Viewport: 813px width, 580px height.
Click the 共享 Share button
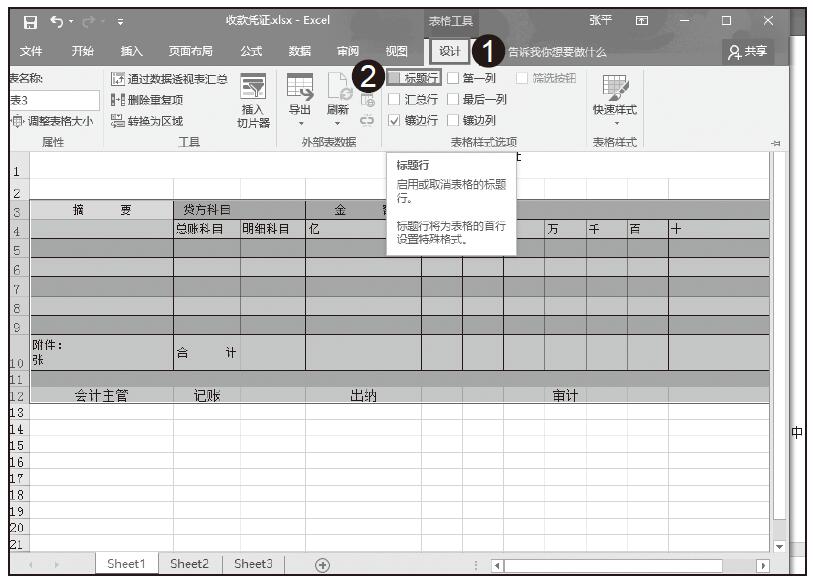pos(749,51)
